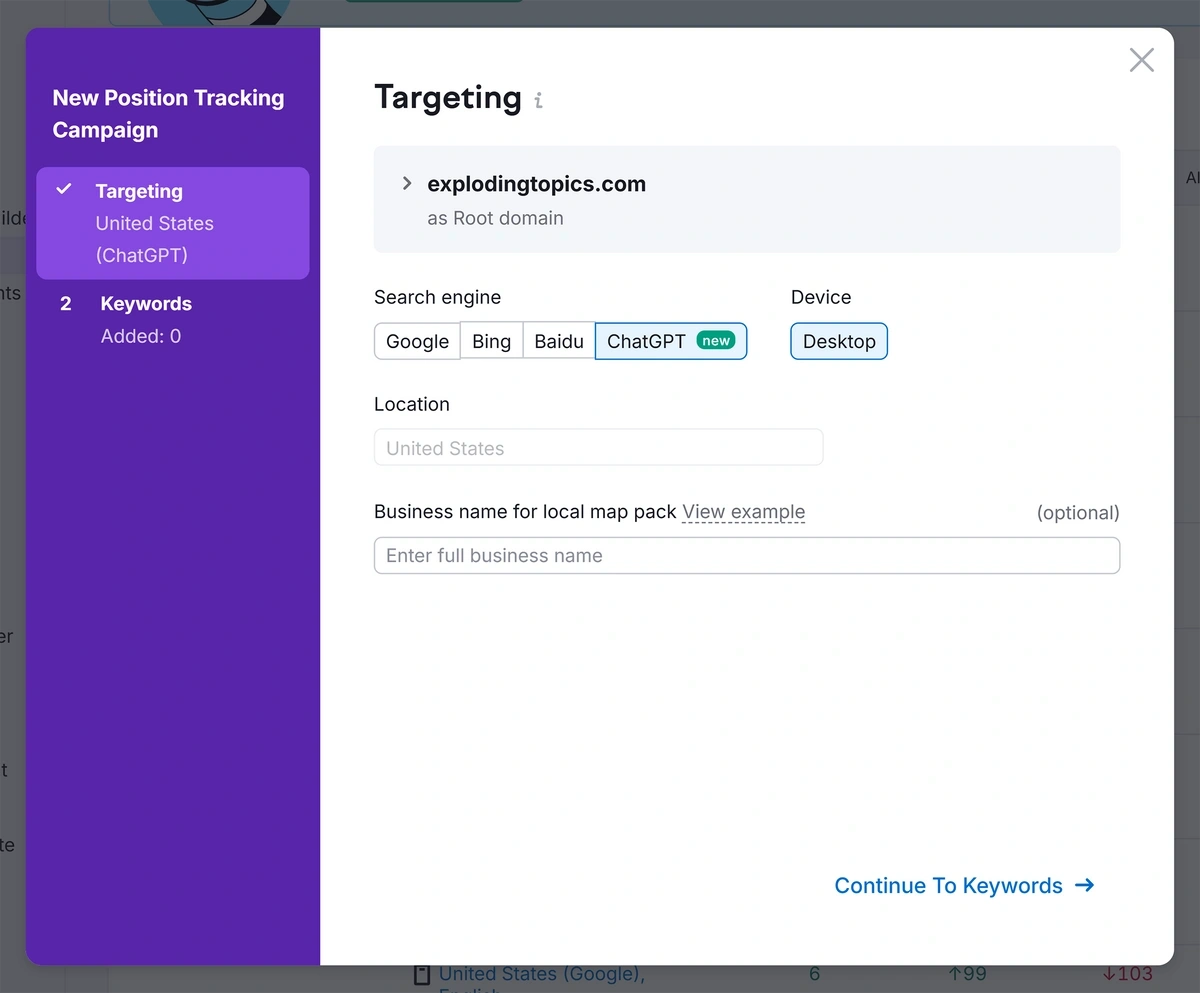Image resolution: width=1200 pixels, height=993 pixels.
Task: Click explodingtopics.com domain name text
Action: [x=536, y=184]
